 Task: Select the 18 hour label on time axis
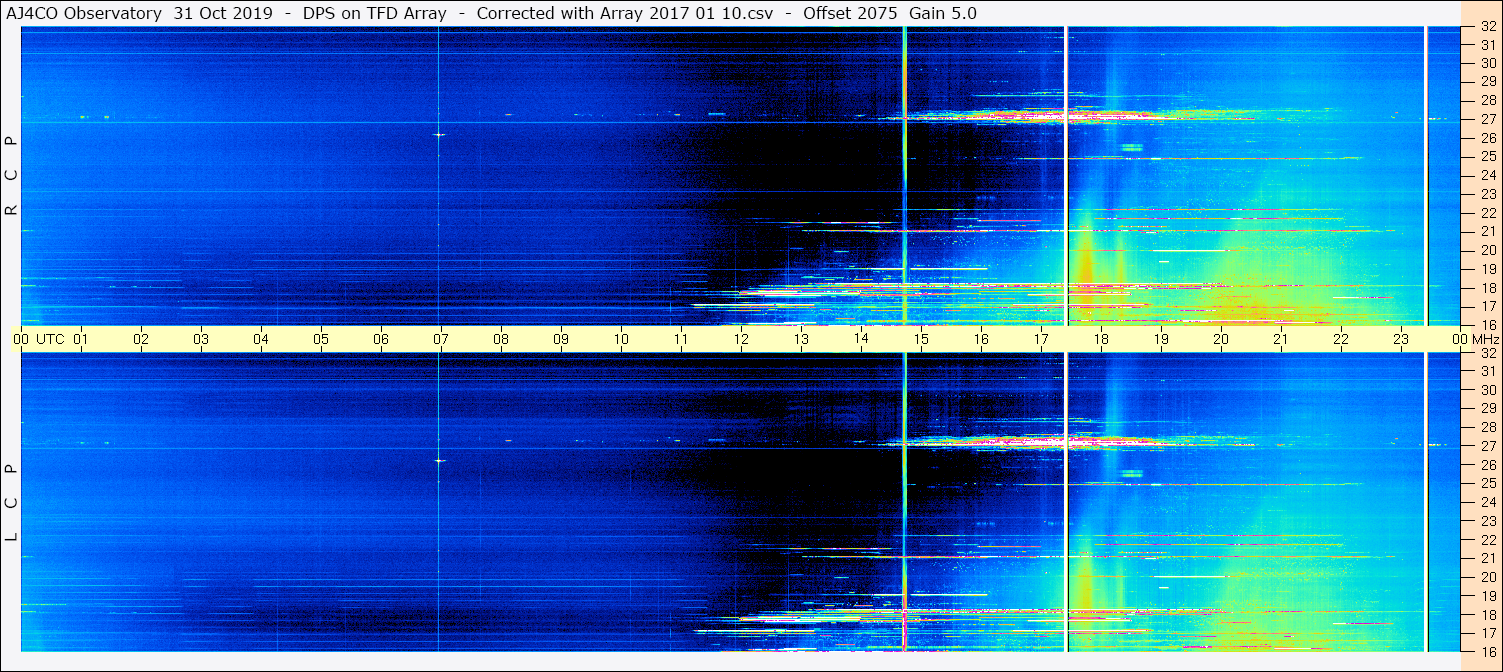click(1101, 339)
